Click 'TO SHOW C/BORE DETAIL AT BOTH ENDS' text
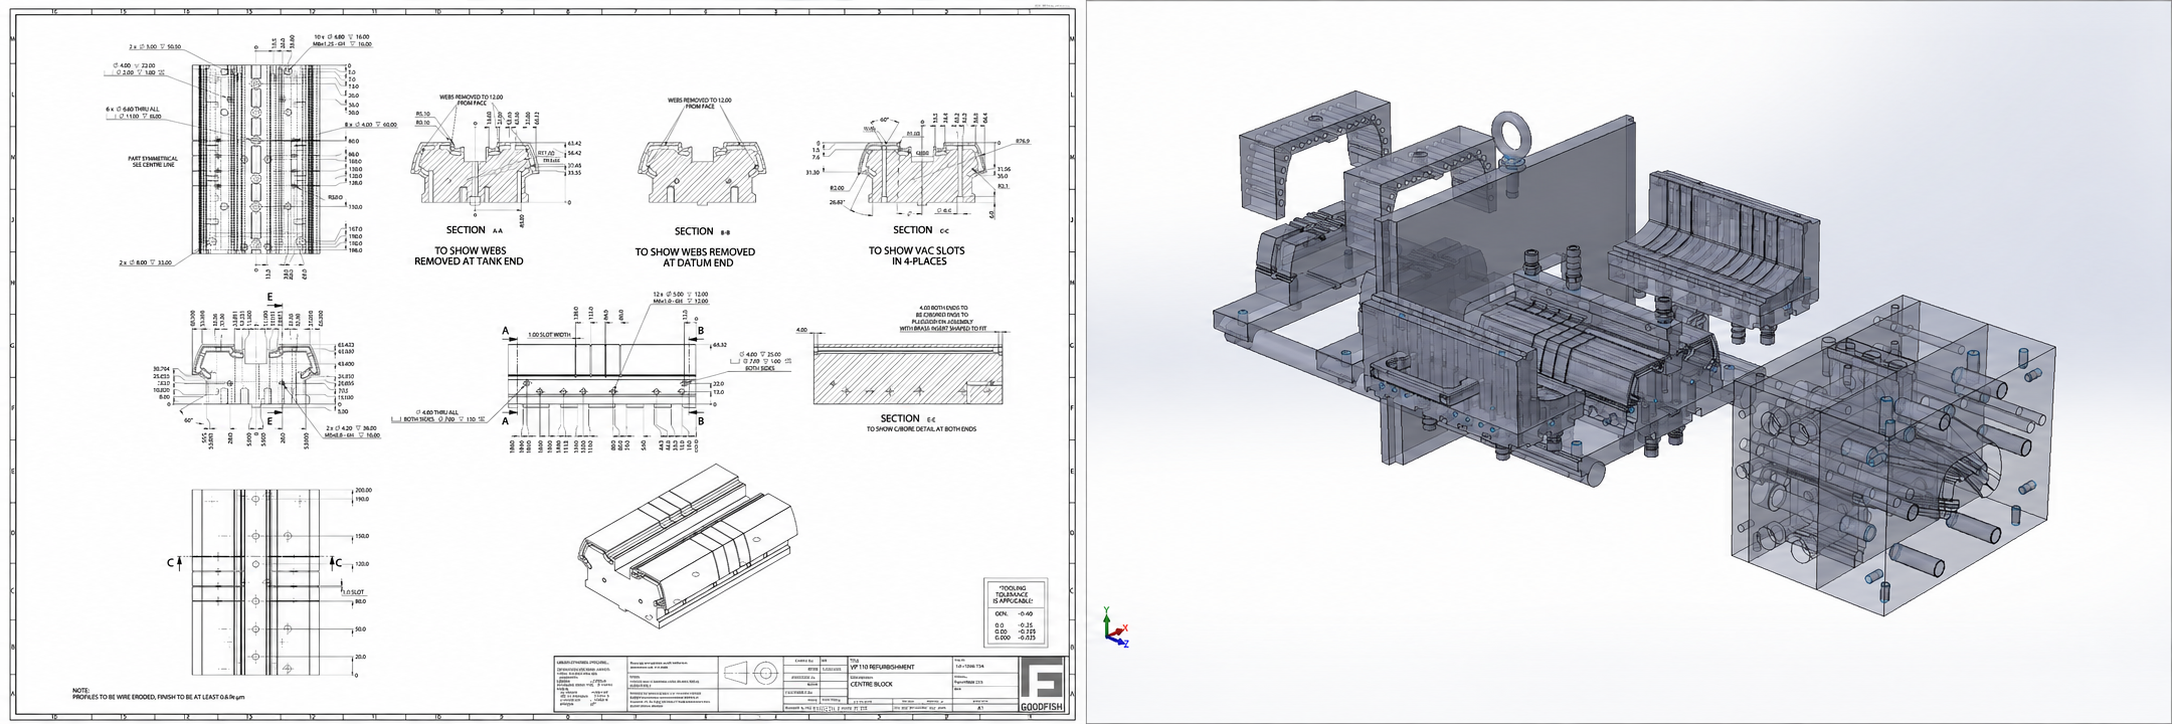 click(920, 429)
